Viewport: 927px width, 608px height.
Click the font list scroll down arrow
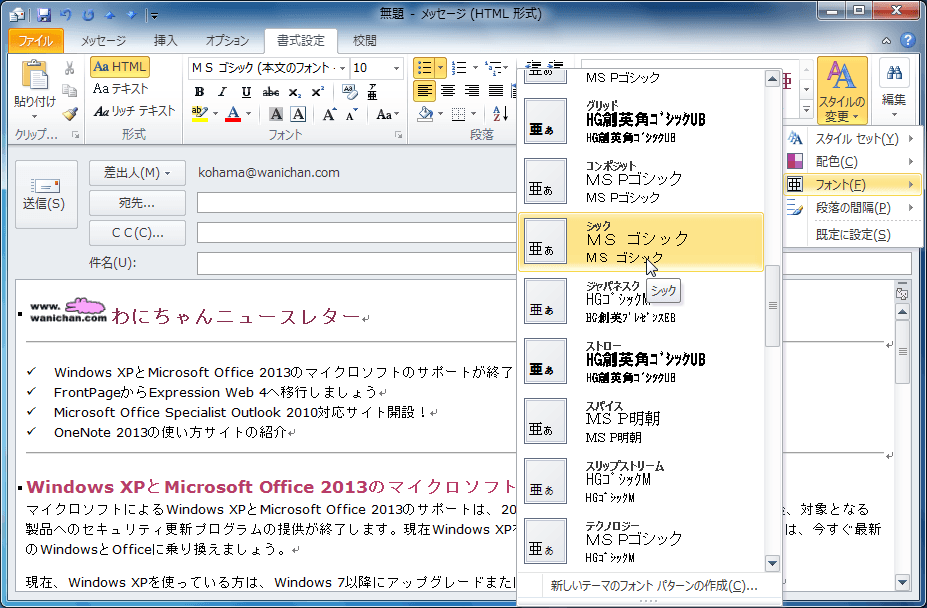coord(772,563)
